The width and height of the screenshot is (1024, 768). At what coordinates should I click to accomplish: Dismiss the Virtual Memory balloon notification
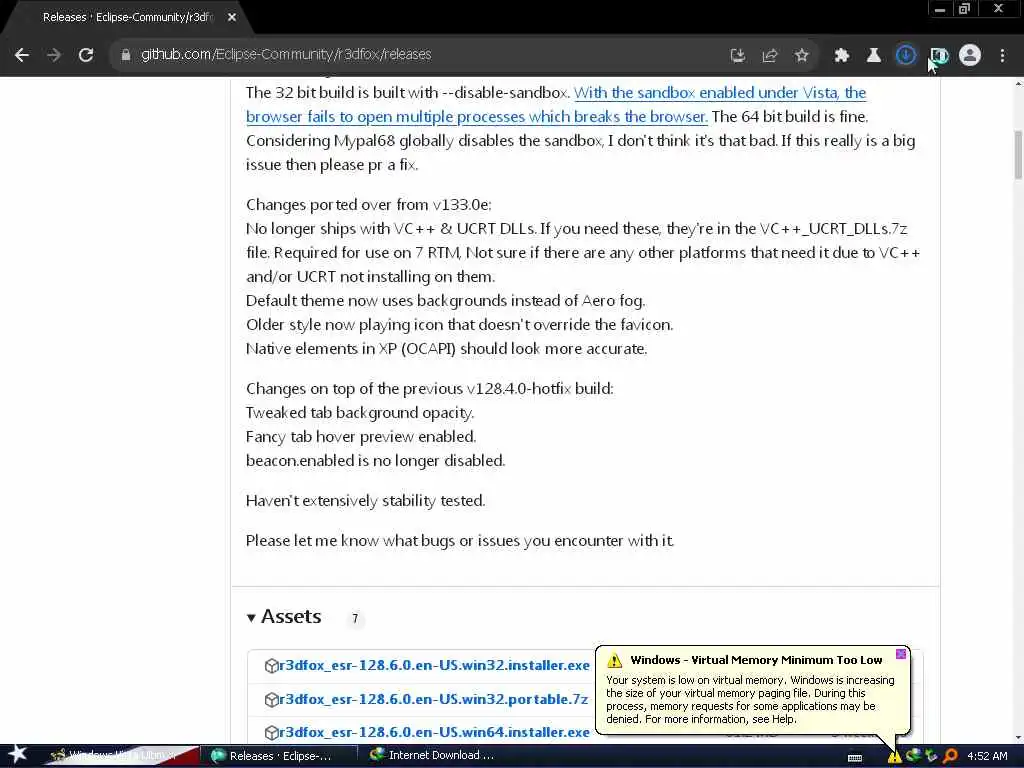[x=901, y=654]
